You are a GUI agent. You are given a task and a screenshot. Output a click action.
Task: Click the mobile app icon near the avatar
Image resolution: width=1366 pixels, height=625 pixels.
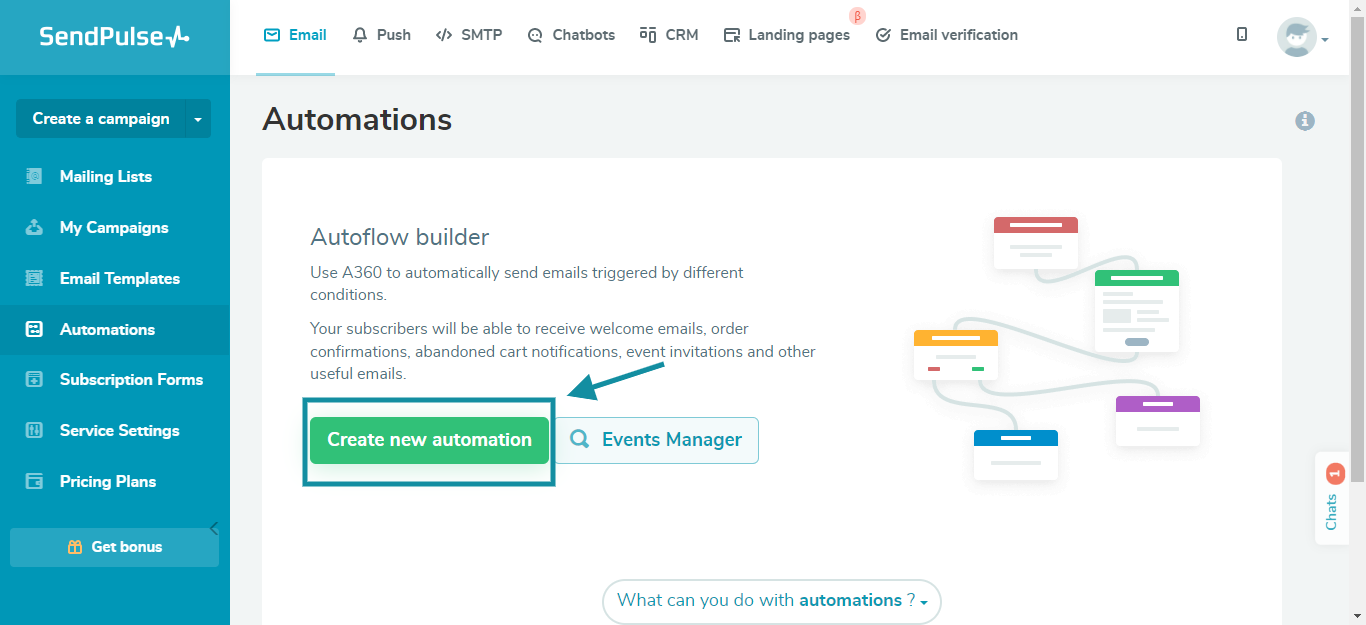[x=1241, y=34]
